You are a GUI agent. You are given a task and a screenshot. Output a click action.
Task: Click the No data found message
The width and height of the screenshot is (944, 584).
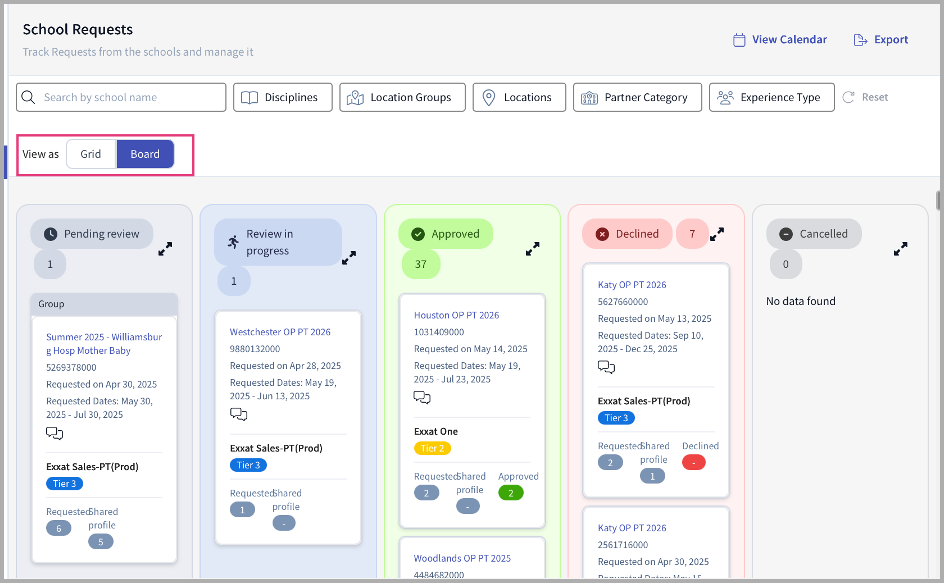[x=801, y=301]
